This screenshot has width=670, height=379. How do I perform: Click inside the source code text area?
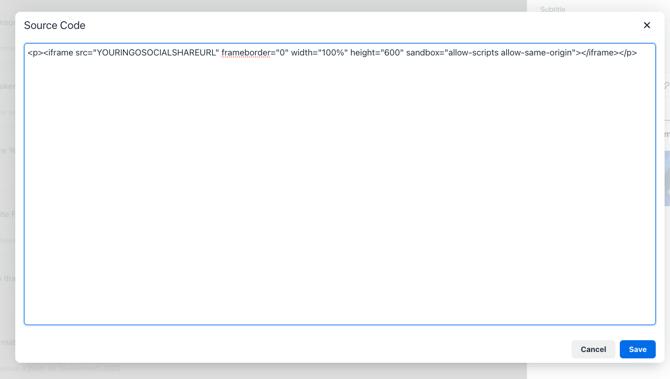(x=340, y=184)
